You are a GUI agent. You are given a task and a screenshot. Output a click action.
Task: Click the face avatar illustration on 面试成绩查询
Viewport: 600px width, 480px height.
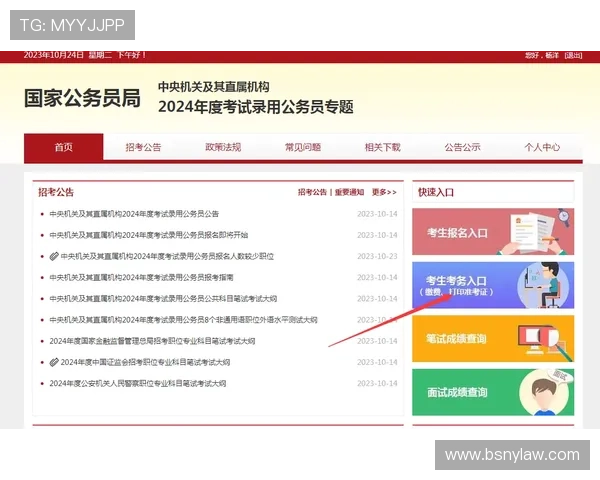tap(543, 393)
